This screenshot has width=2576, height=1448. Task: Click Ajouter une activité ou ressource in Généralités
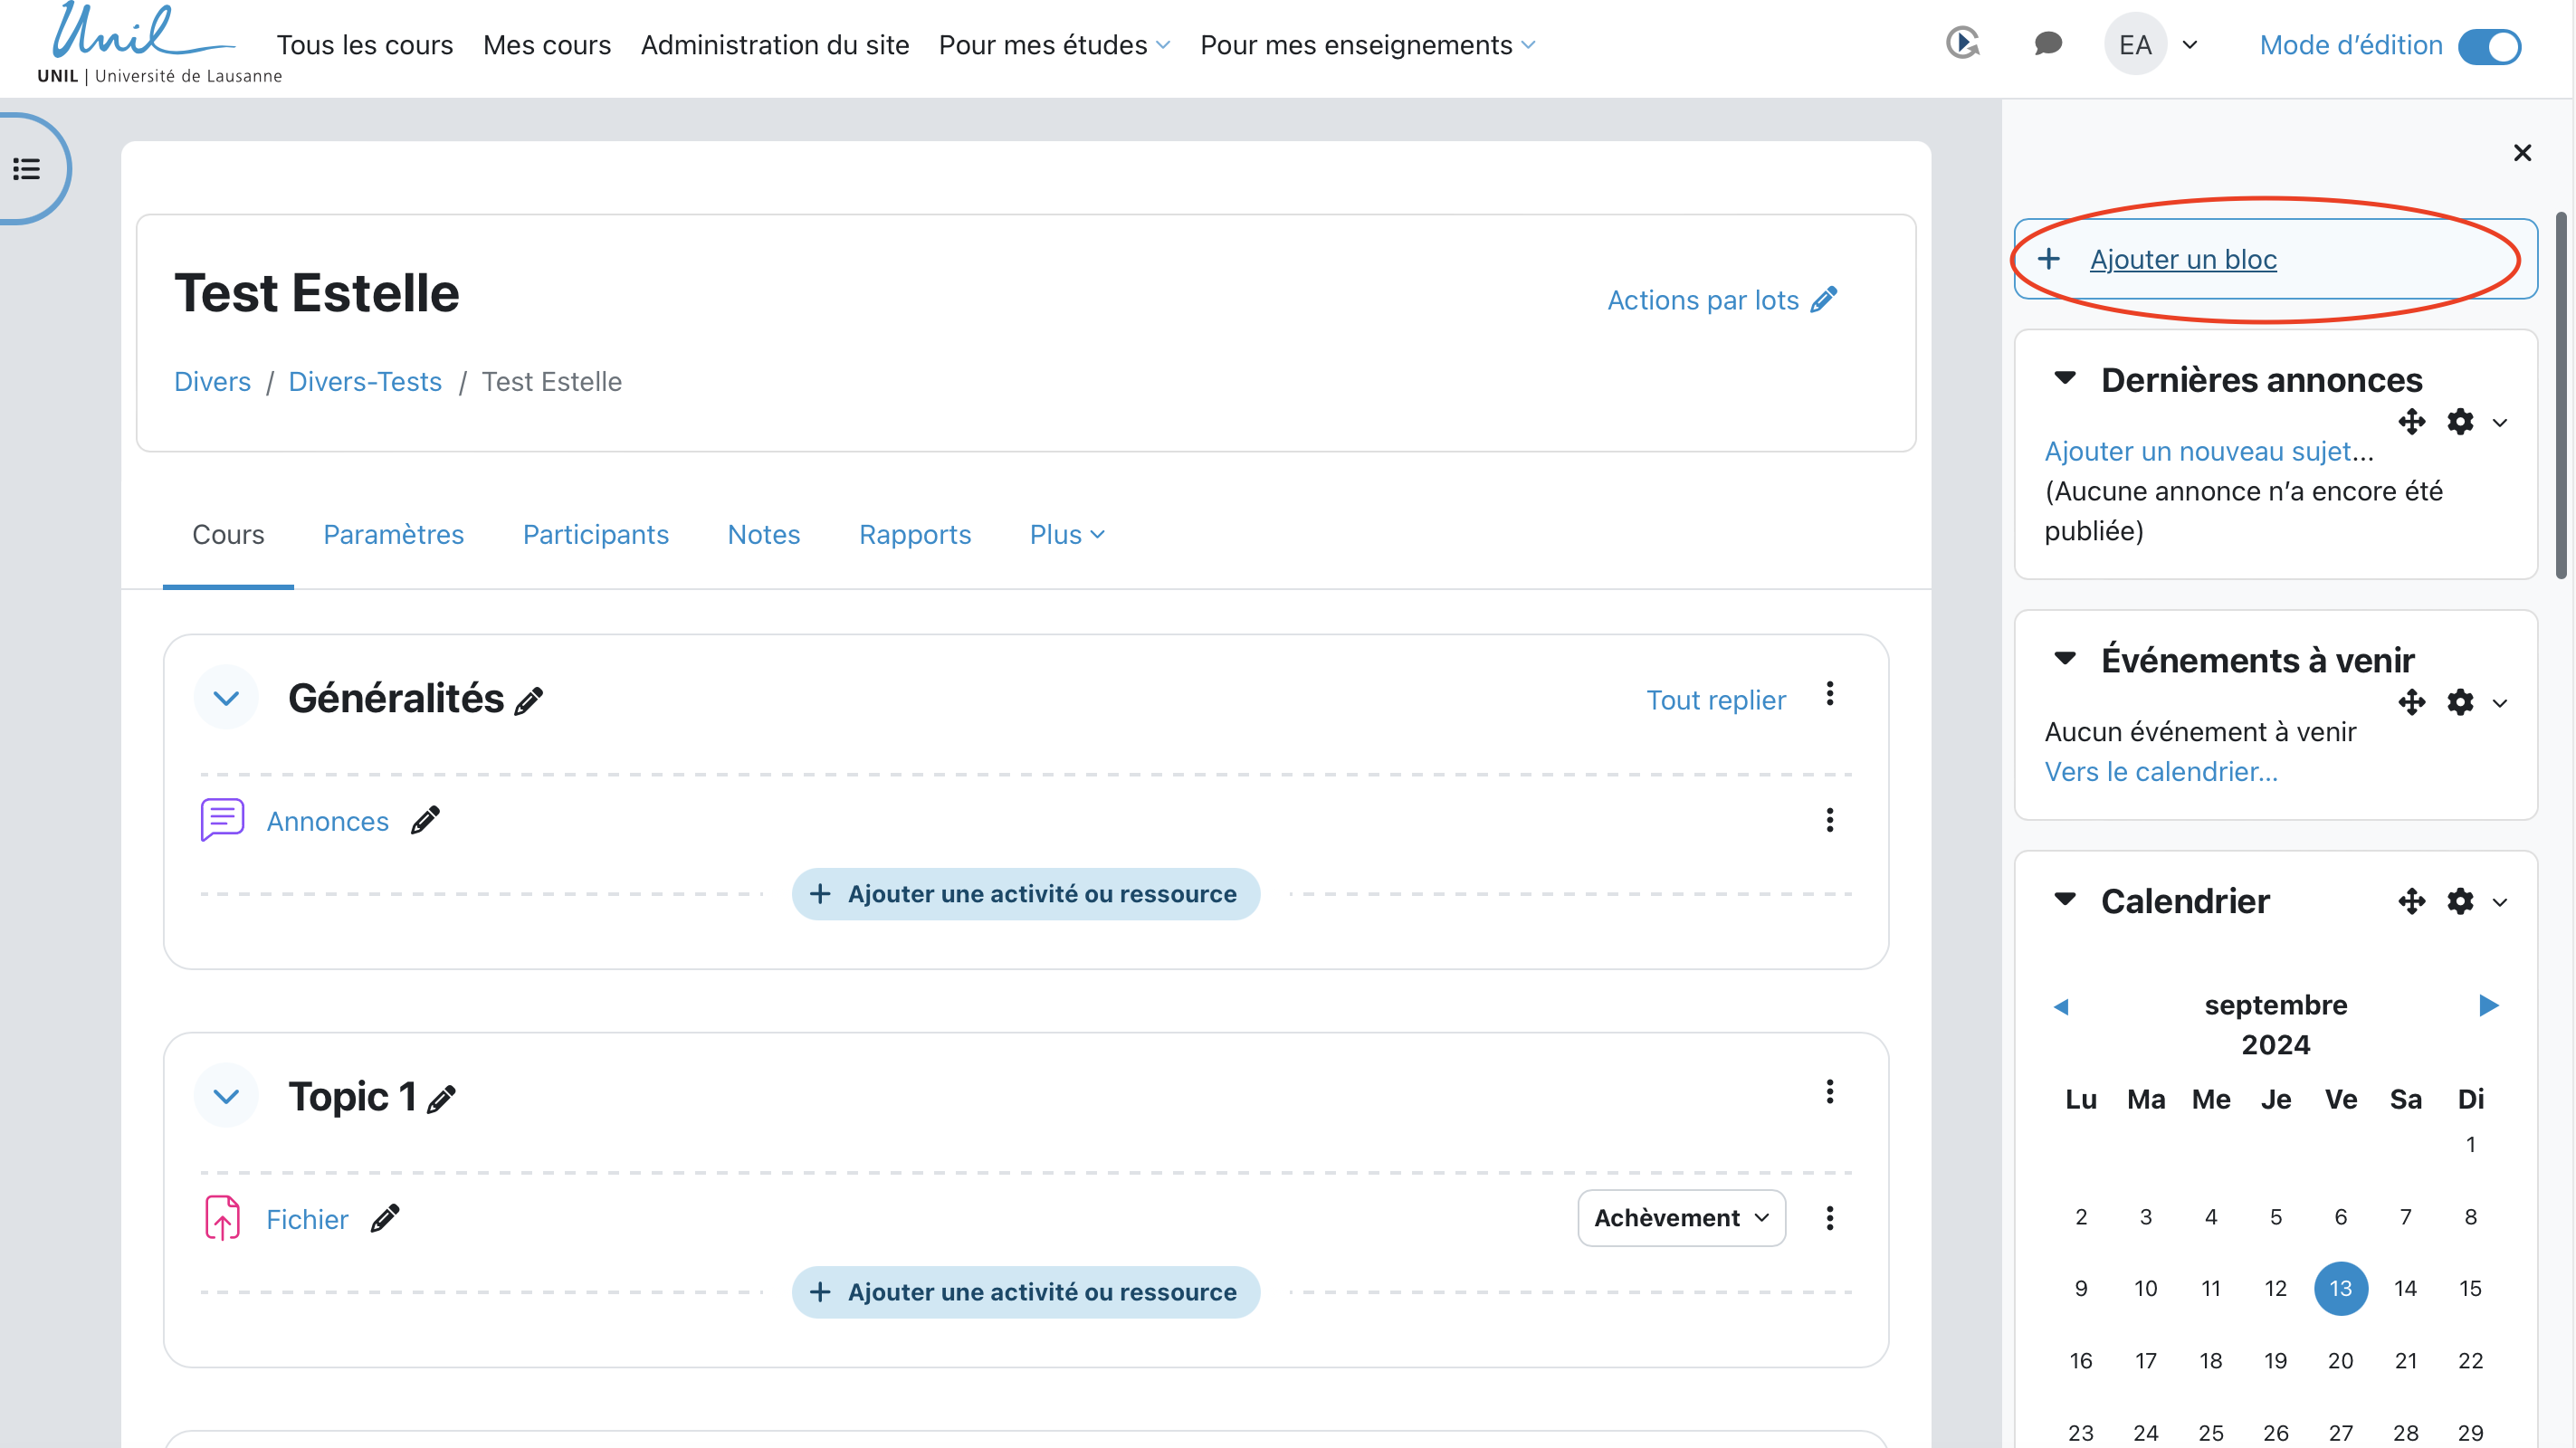(1025, 893)
